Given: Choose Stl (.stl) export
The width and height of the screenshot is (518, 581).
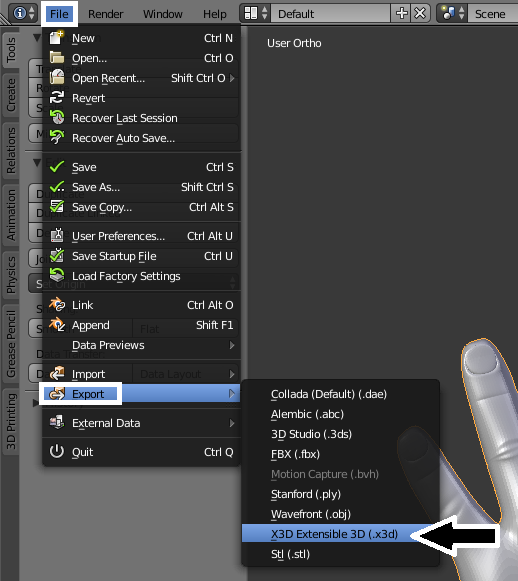Looking at the screenshot, I should click(x=340, y=554).
